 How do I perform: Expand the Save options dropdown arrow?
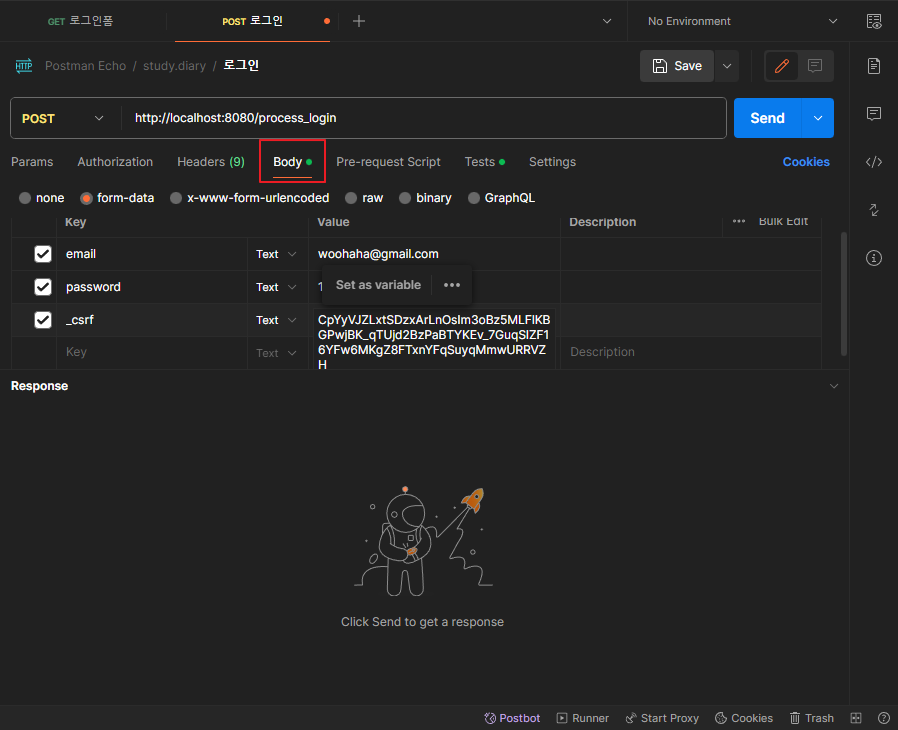tap(727, 66)
